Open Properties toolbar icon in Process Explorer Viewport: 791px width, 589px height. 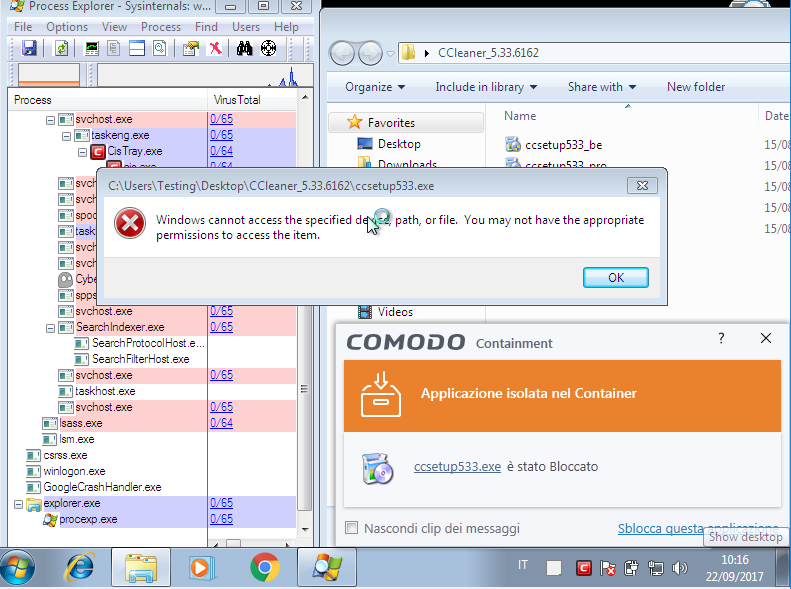[191, 48]
